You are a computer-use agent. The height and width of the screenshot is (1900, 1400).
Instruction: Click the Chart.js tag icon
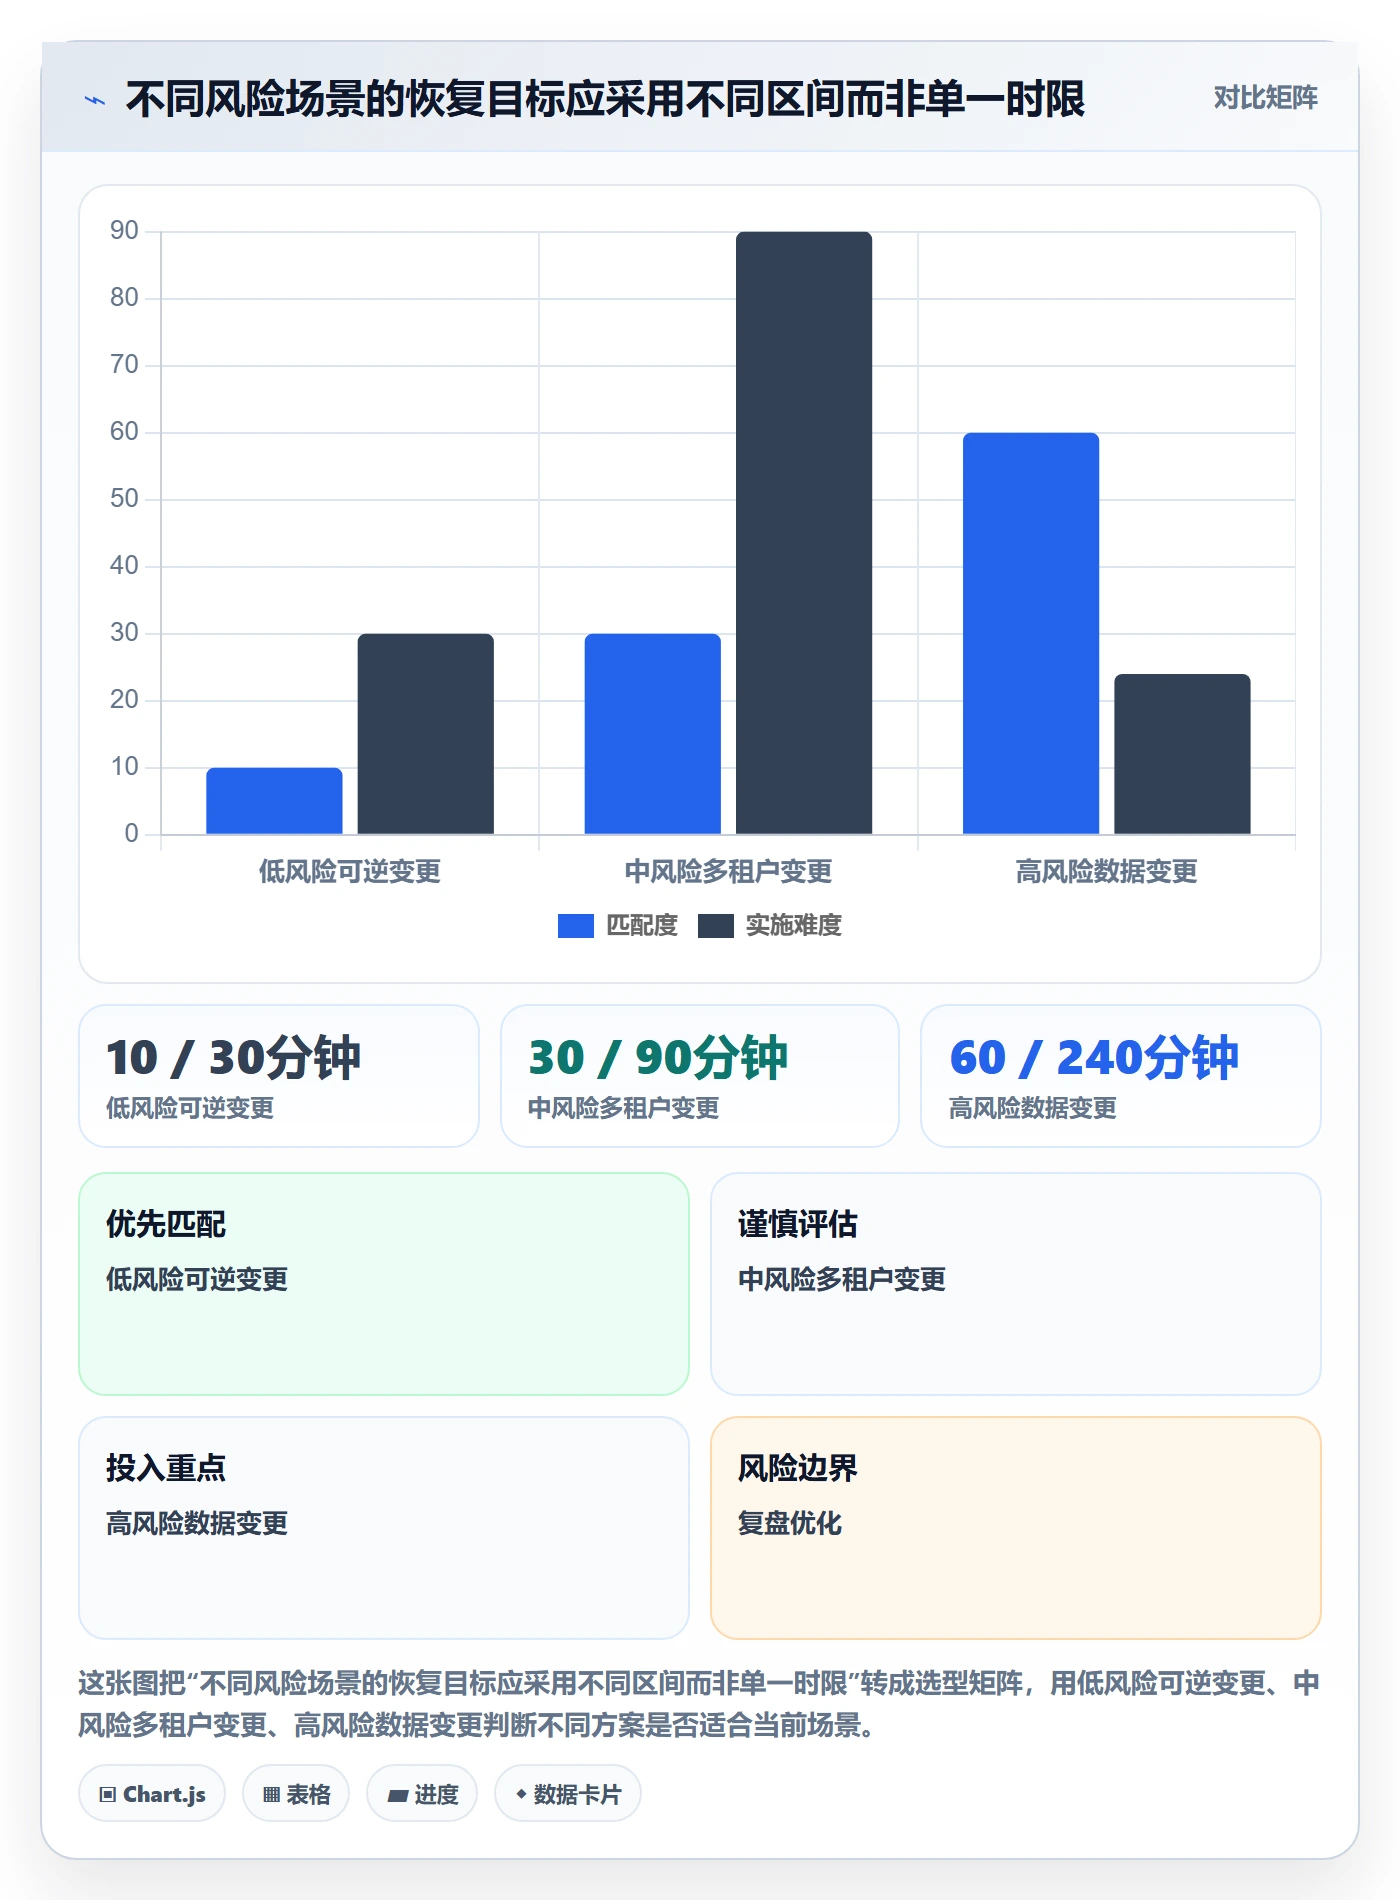pyautogui.click(x=108, y=1794)
